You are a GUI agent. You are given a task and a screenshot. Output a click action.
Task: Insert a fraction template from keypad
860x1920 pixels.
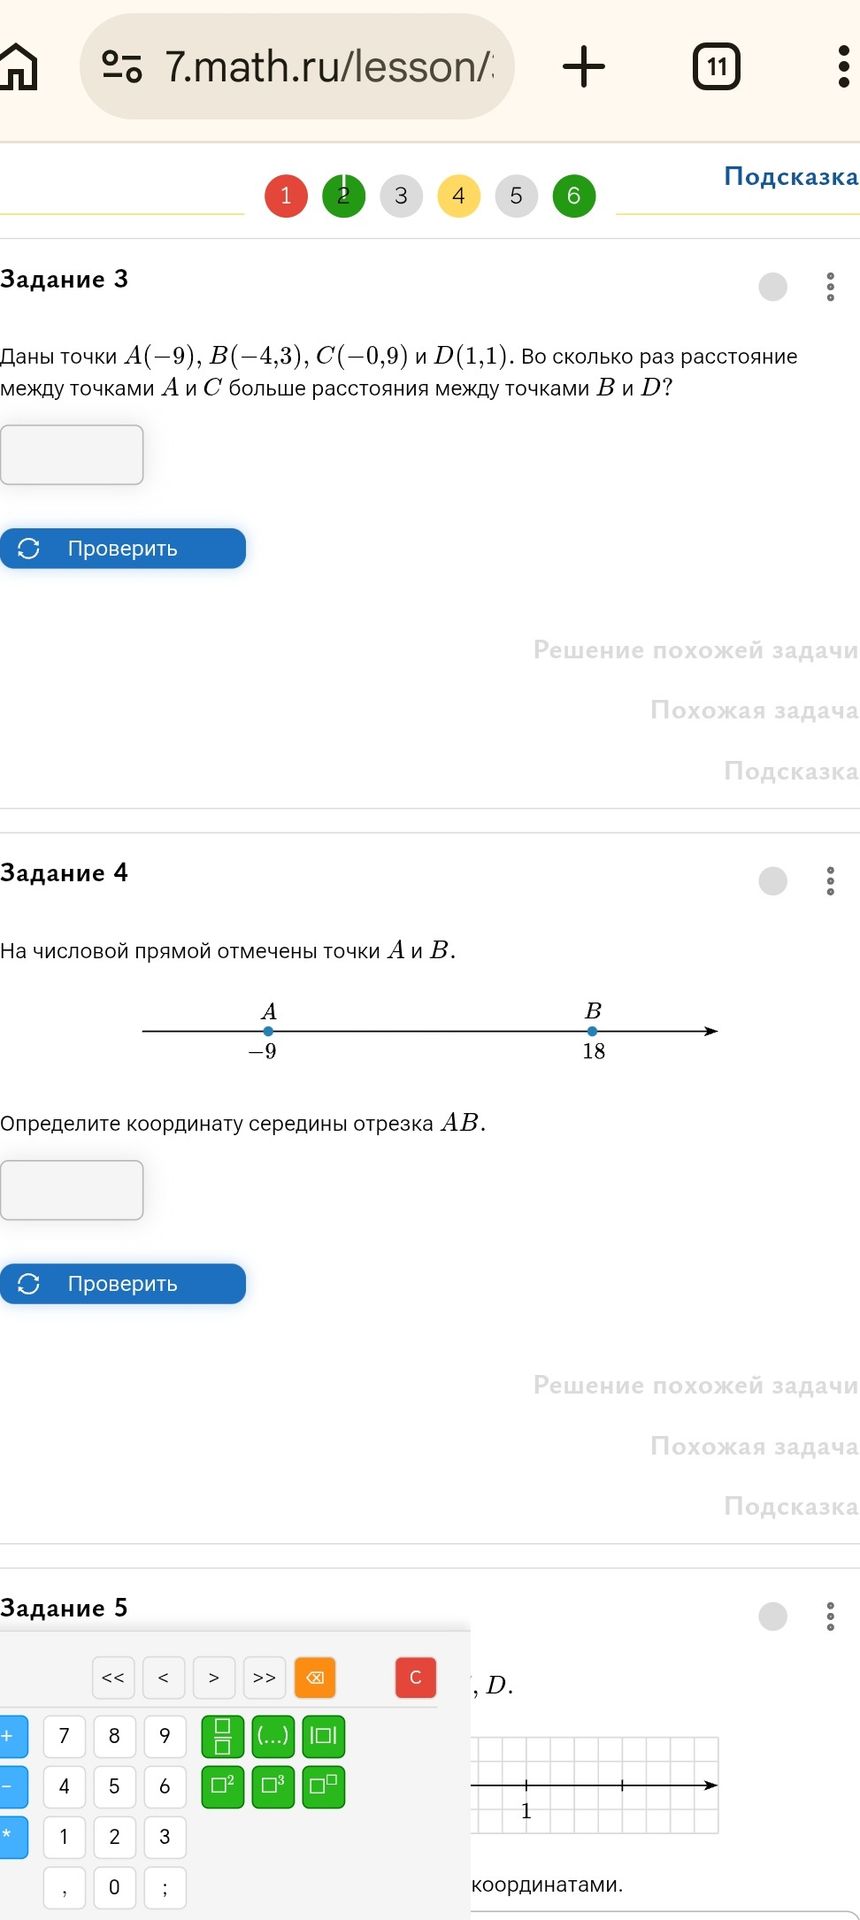pos(223,1736)
